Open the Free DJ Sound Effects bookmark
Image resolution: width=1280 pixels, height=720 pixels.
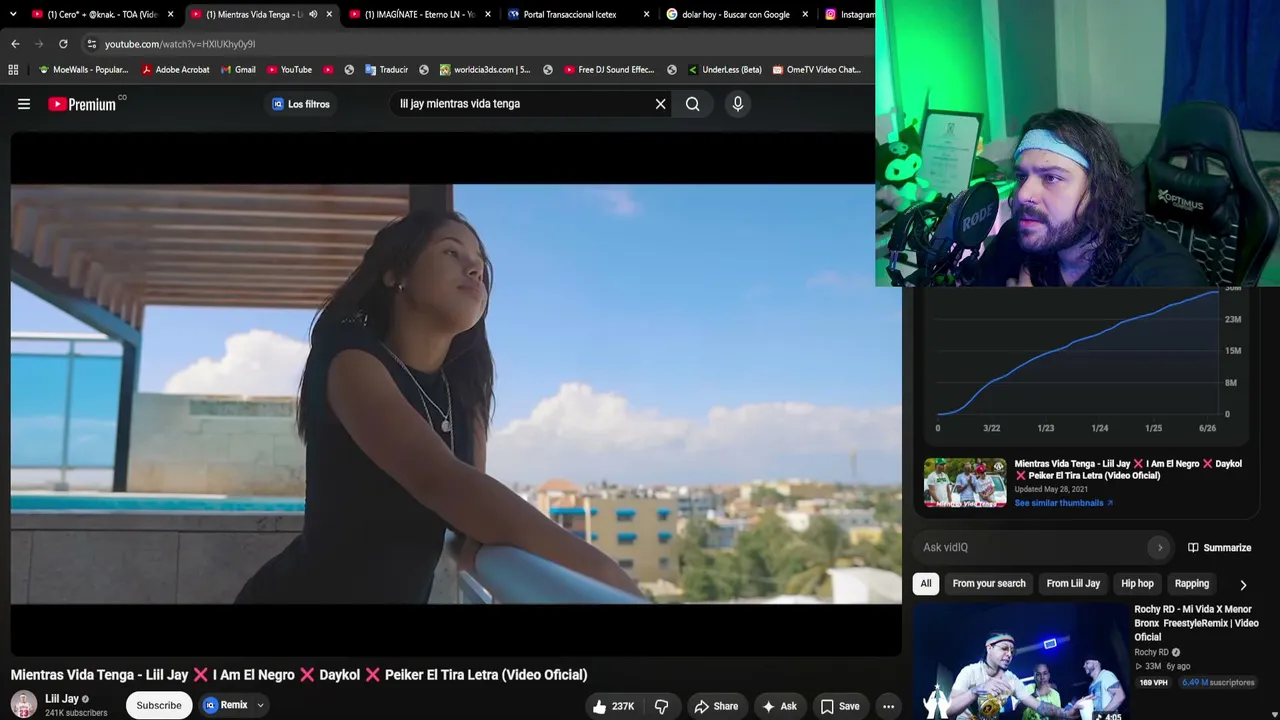[609, 70]
